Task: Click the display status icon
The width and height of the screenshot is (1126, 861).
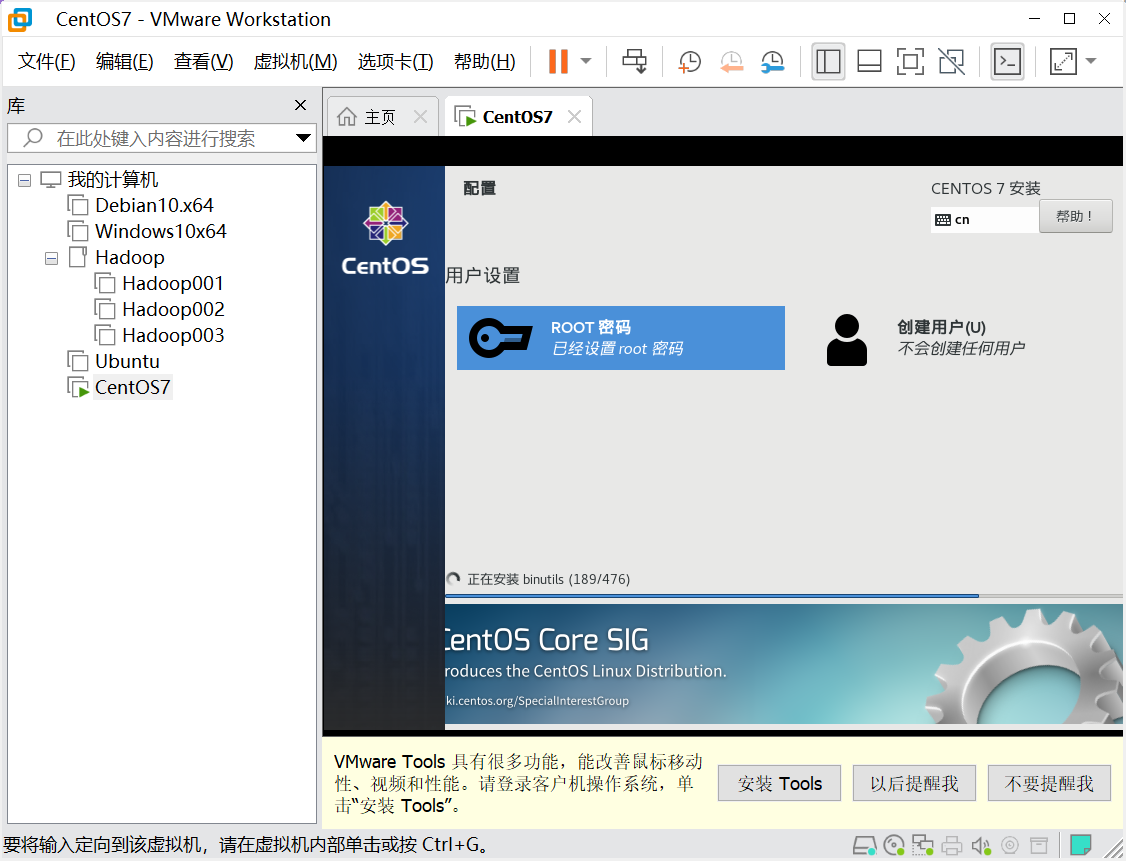Action: point(1038,845)
